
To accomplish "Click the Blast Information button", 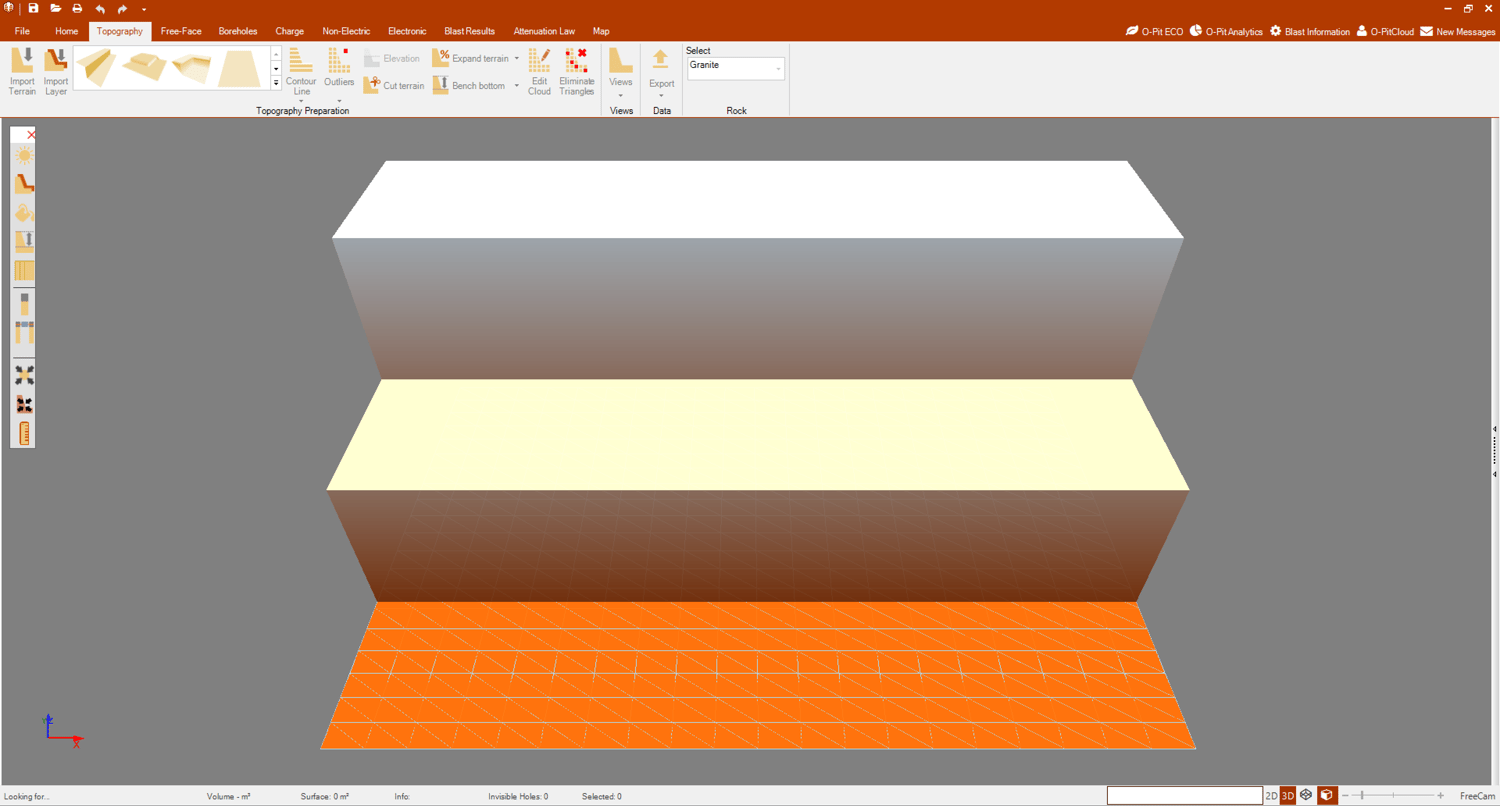I will pos(1310,32).
